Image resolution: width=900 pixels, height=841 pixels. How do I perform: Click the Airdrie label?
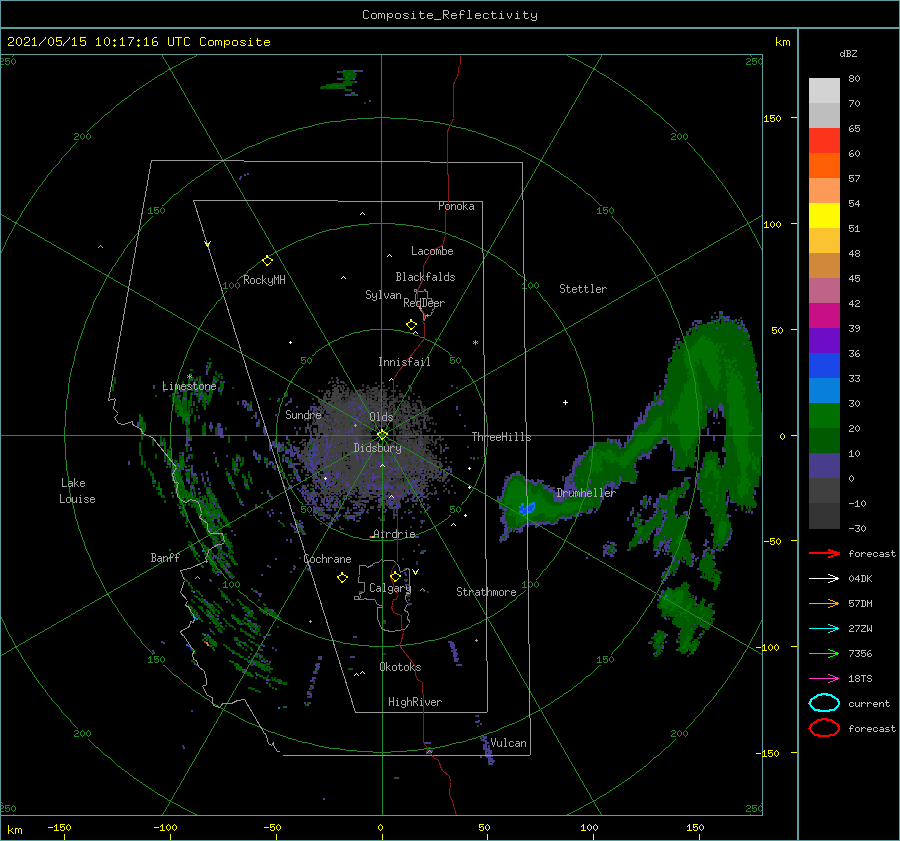click(x=394, y=534)
